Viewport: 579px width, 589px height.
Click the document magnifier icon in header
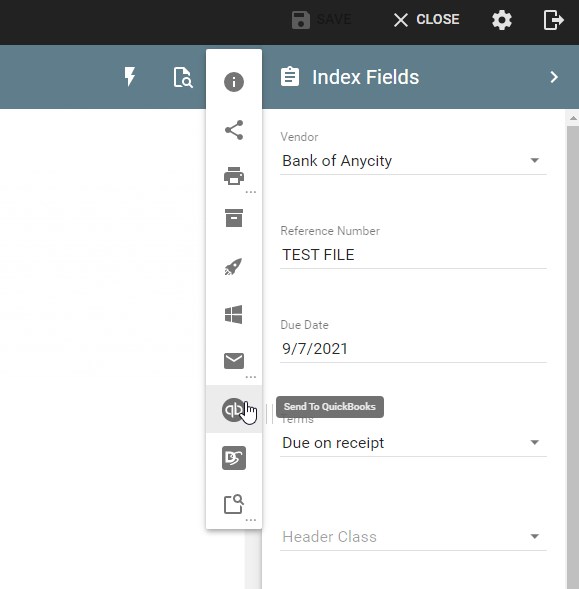click(183, 77)
